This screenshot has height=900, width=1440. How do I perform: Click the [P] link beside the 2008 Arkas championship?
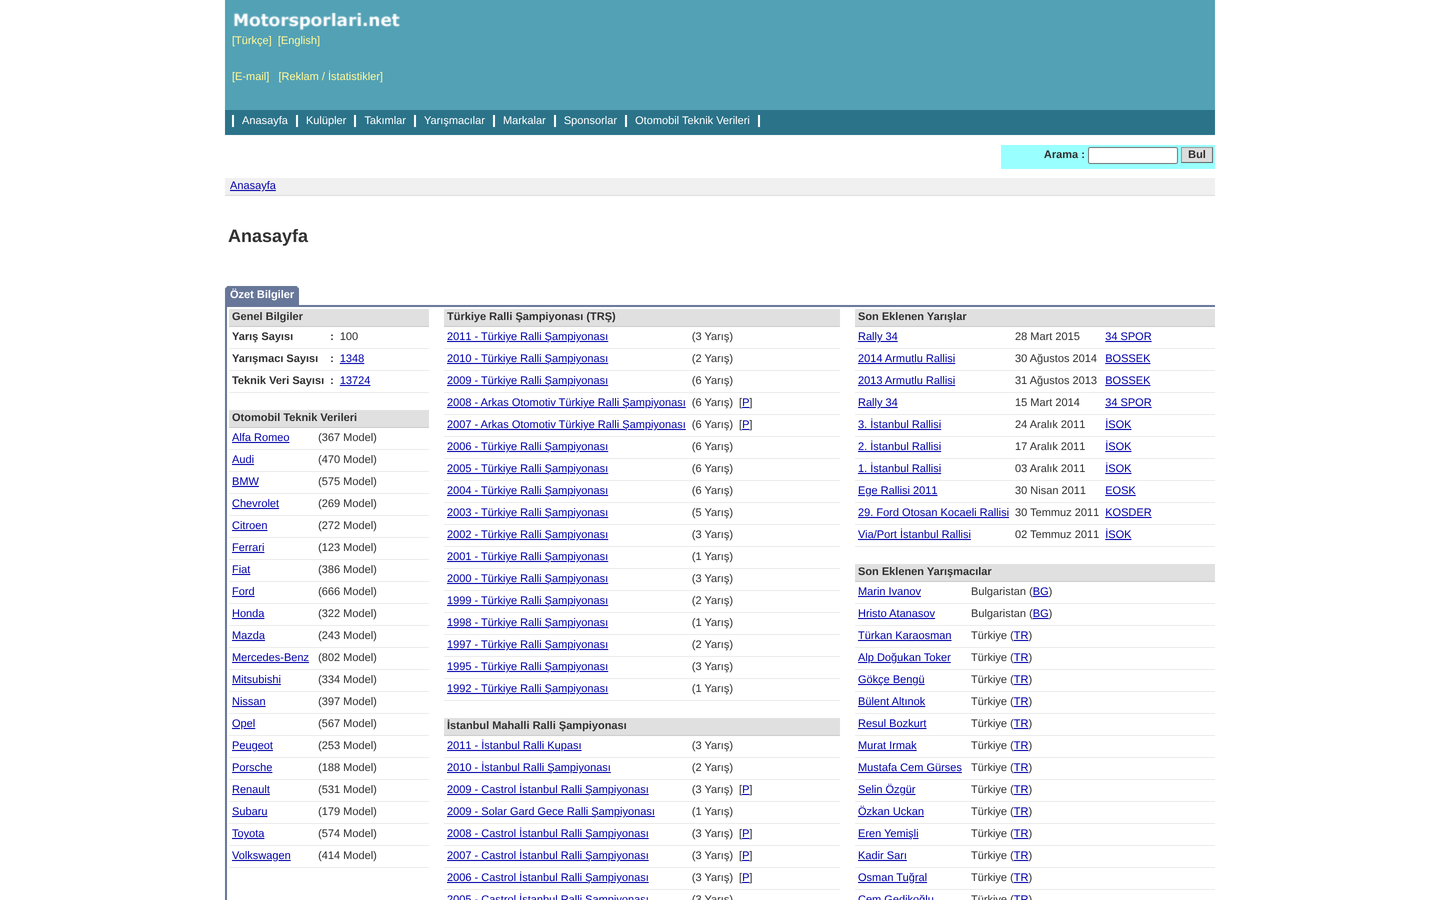click(x=745, y=402)
